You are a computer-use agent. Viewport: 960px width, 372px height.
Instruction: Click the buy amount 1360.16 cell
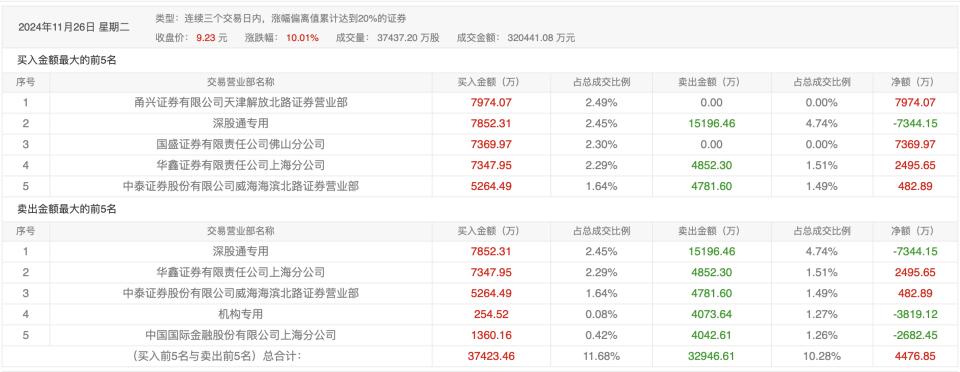[x=491, y=335]
